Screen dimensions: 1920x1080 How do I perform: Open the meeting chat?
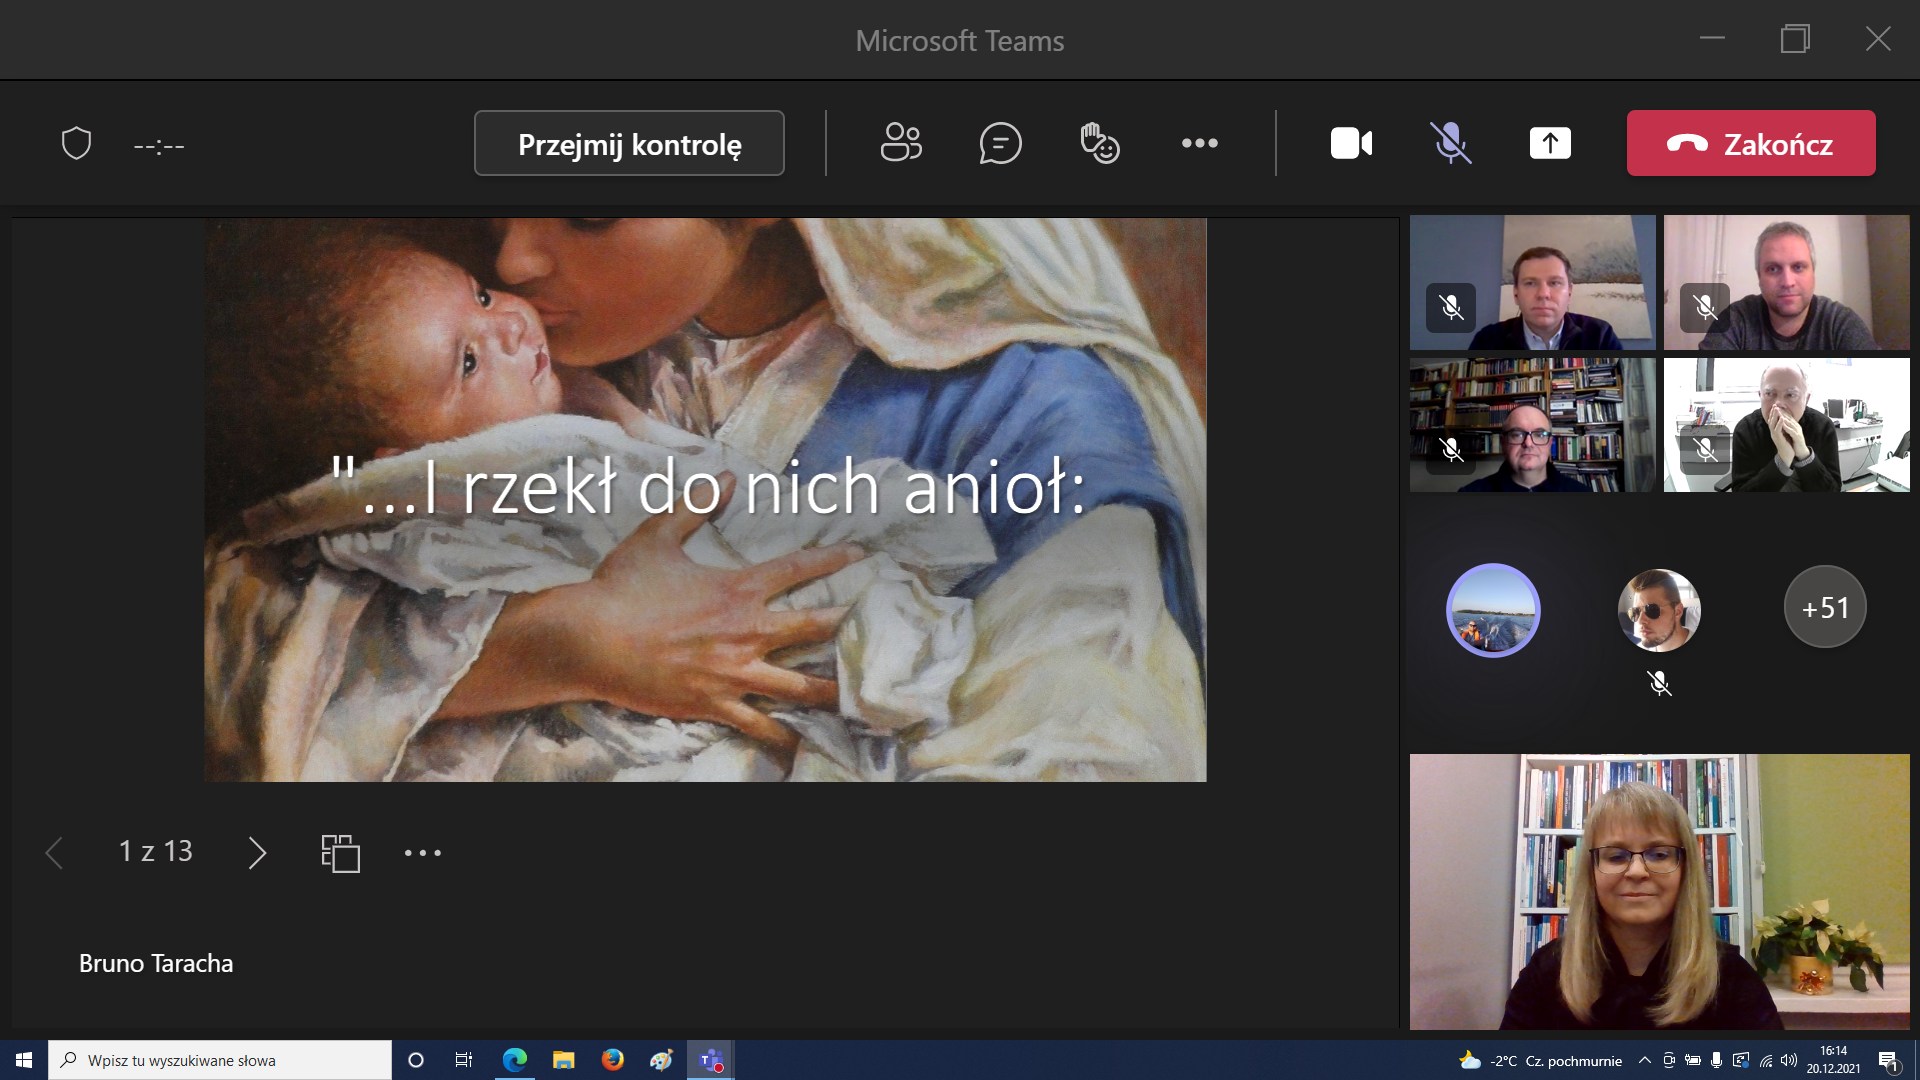point(1000,143)
